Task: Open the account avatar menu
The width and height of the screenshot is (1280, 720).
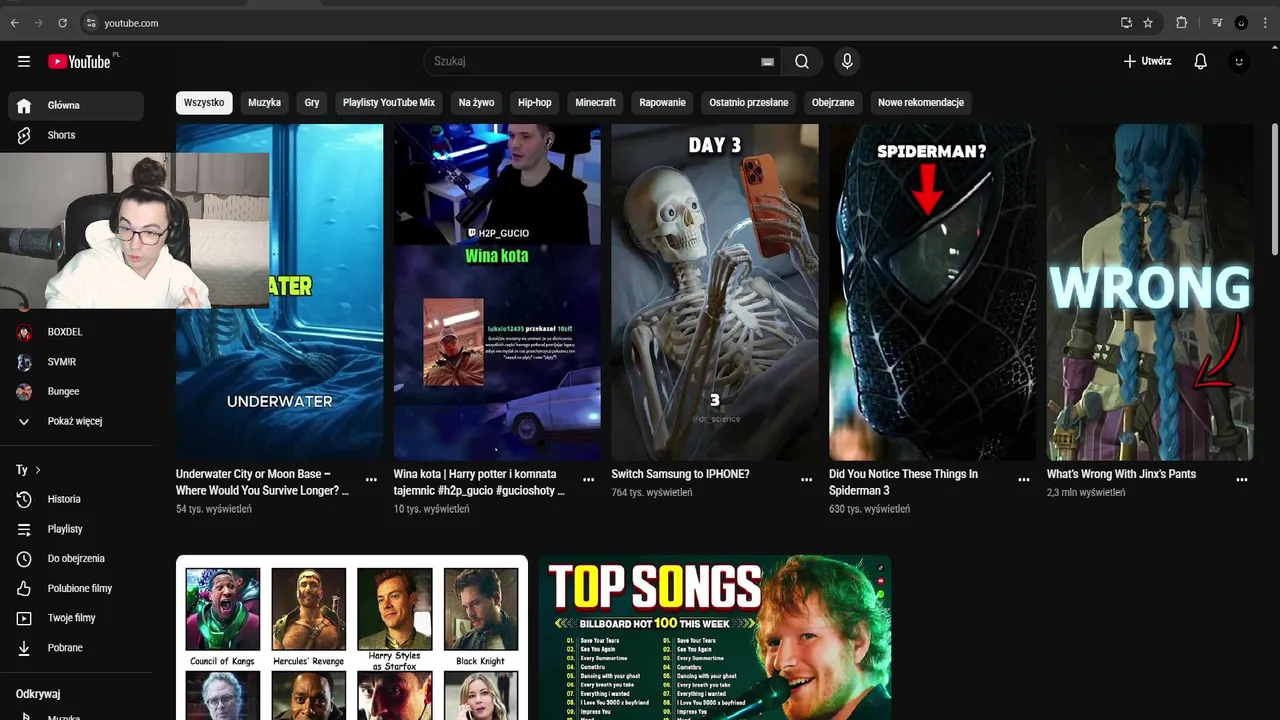Action: (x=1239, y=61)
